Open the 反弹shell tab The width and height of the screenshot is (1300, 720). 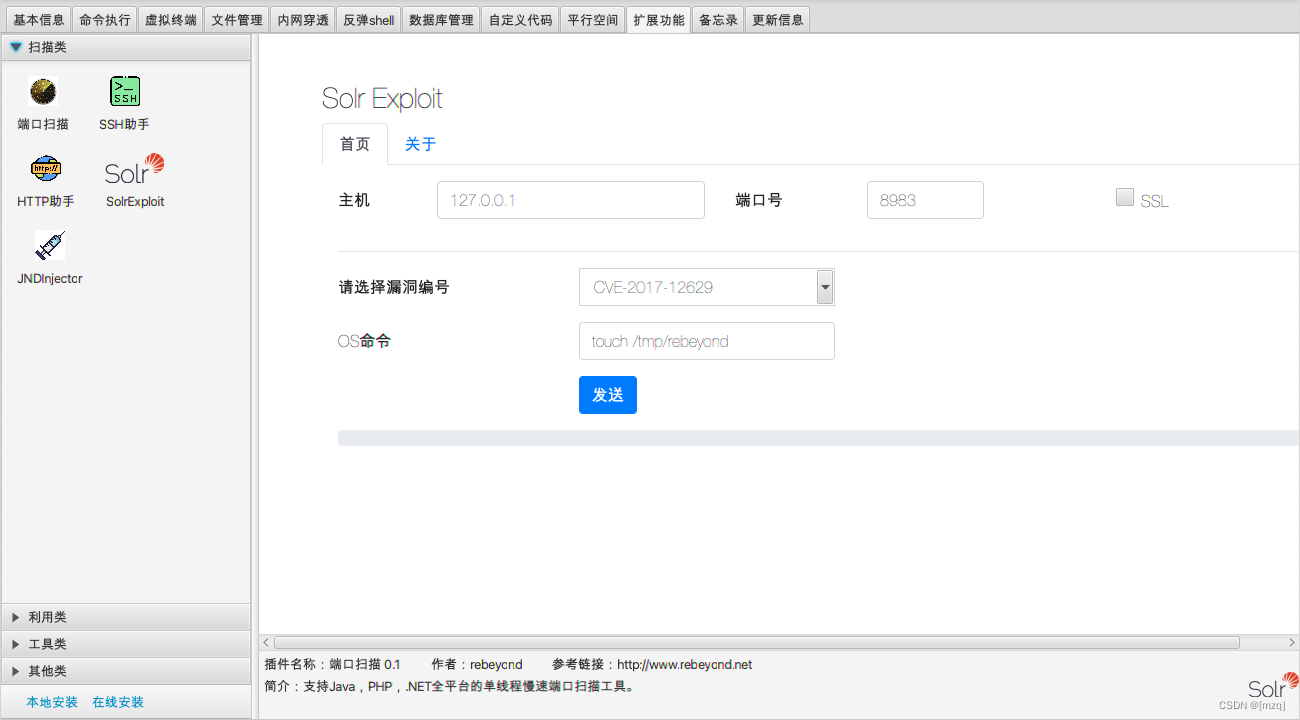tap(369, 20)
